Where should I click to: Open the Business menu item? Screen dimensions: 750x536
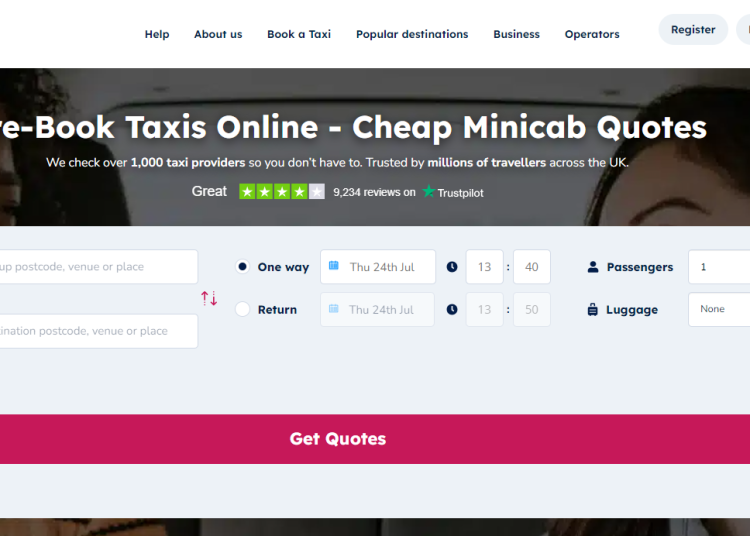coord(517,34)
